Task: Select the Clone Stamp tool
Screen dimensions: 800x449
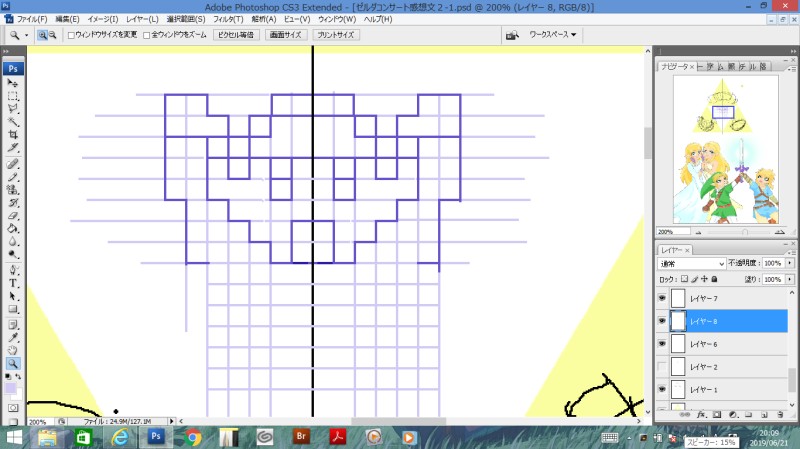Action: (x=13, y=190)
